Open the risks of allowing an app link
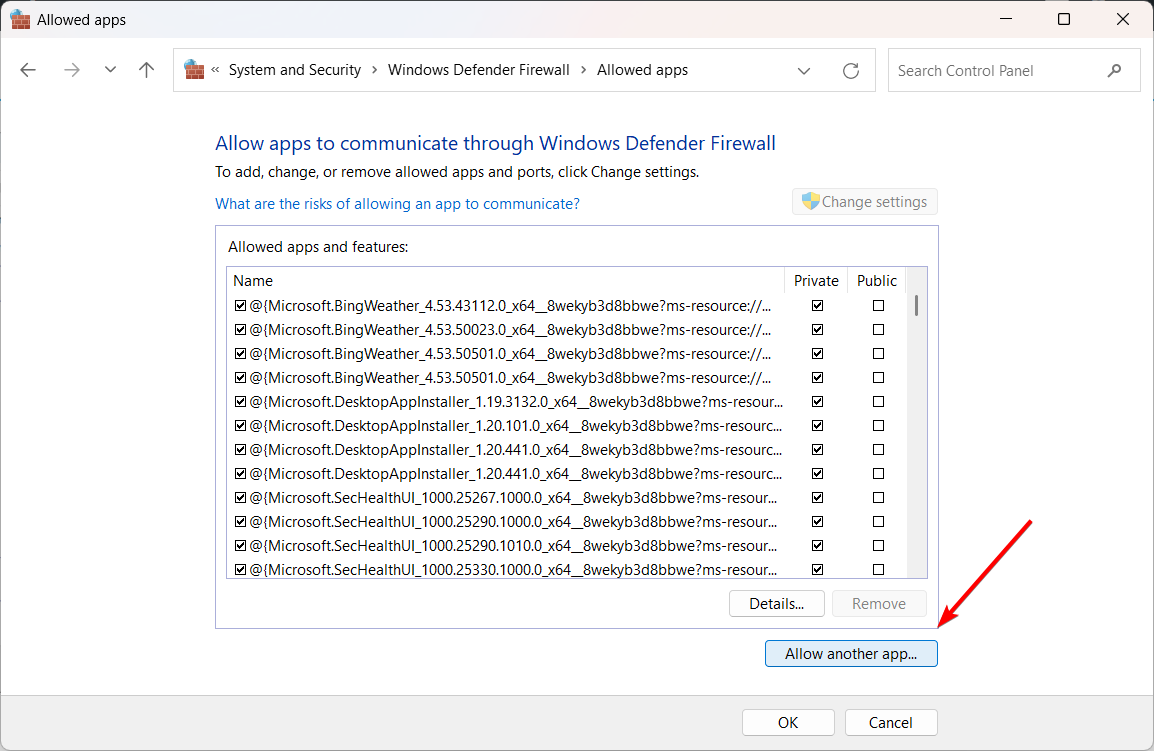This screenshot has height=751, width=1154. [x=397, y=203]
